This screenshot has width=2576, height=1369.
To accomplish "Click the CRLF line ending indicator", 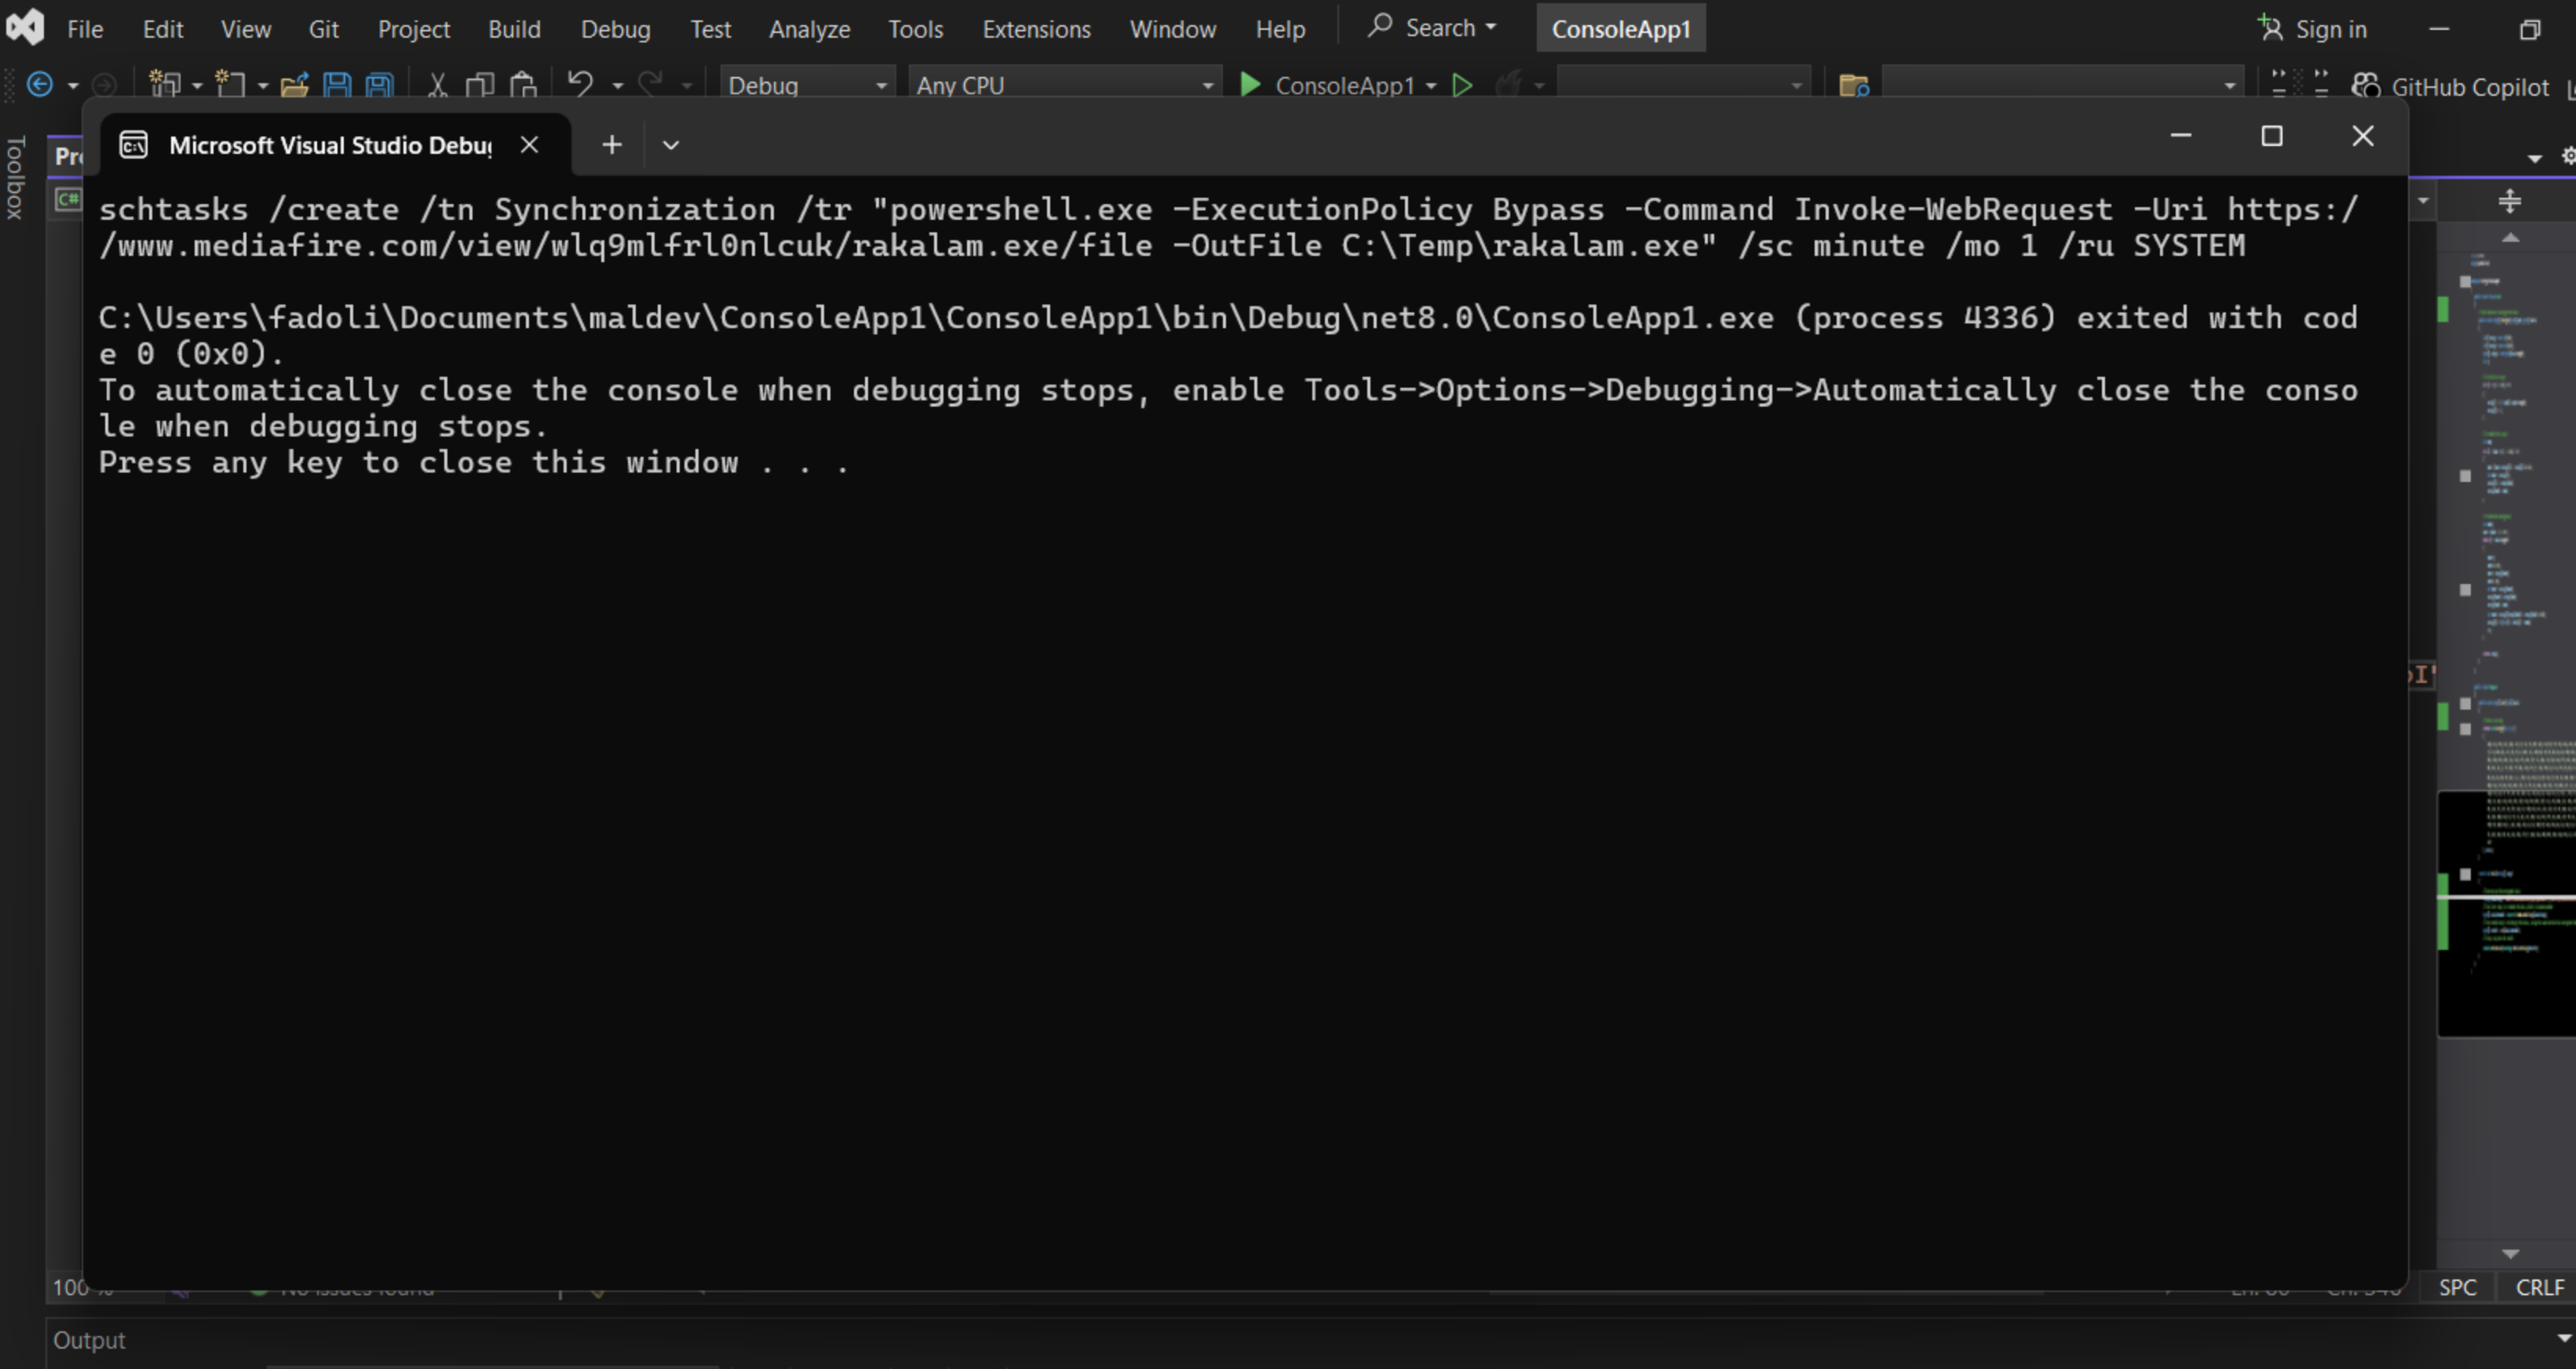I will point(2540,1287).
